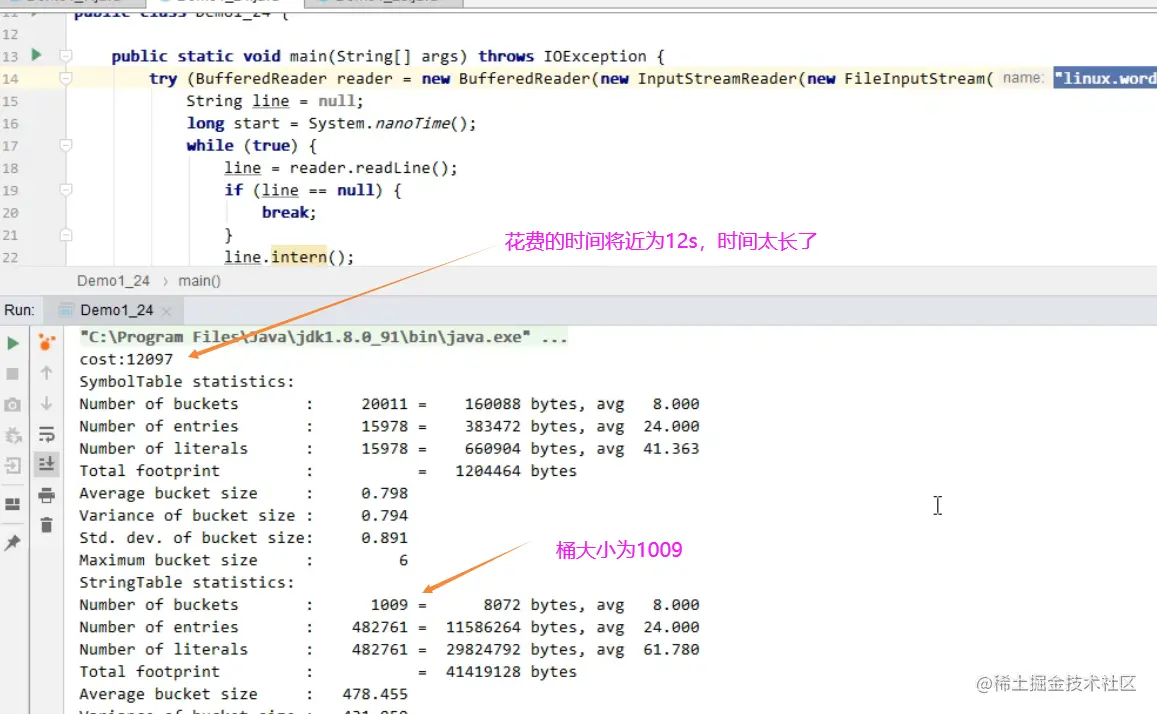Click buckets value 20011
This screenshot has width=1157, height=714.
click(x=384, y=404)
